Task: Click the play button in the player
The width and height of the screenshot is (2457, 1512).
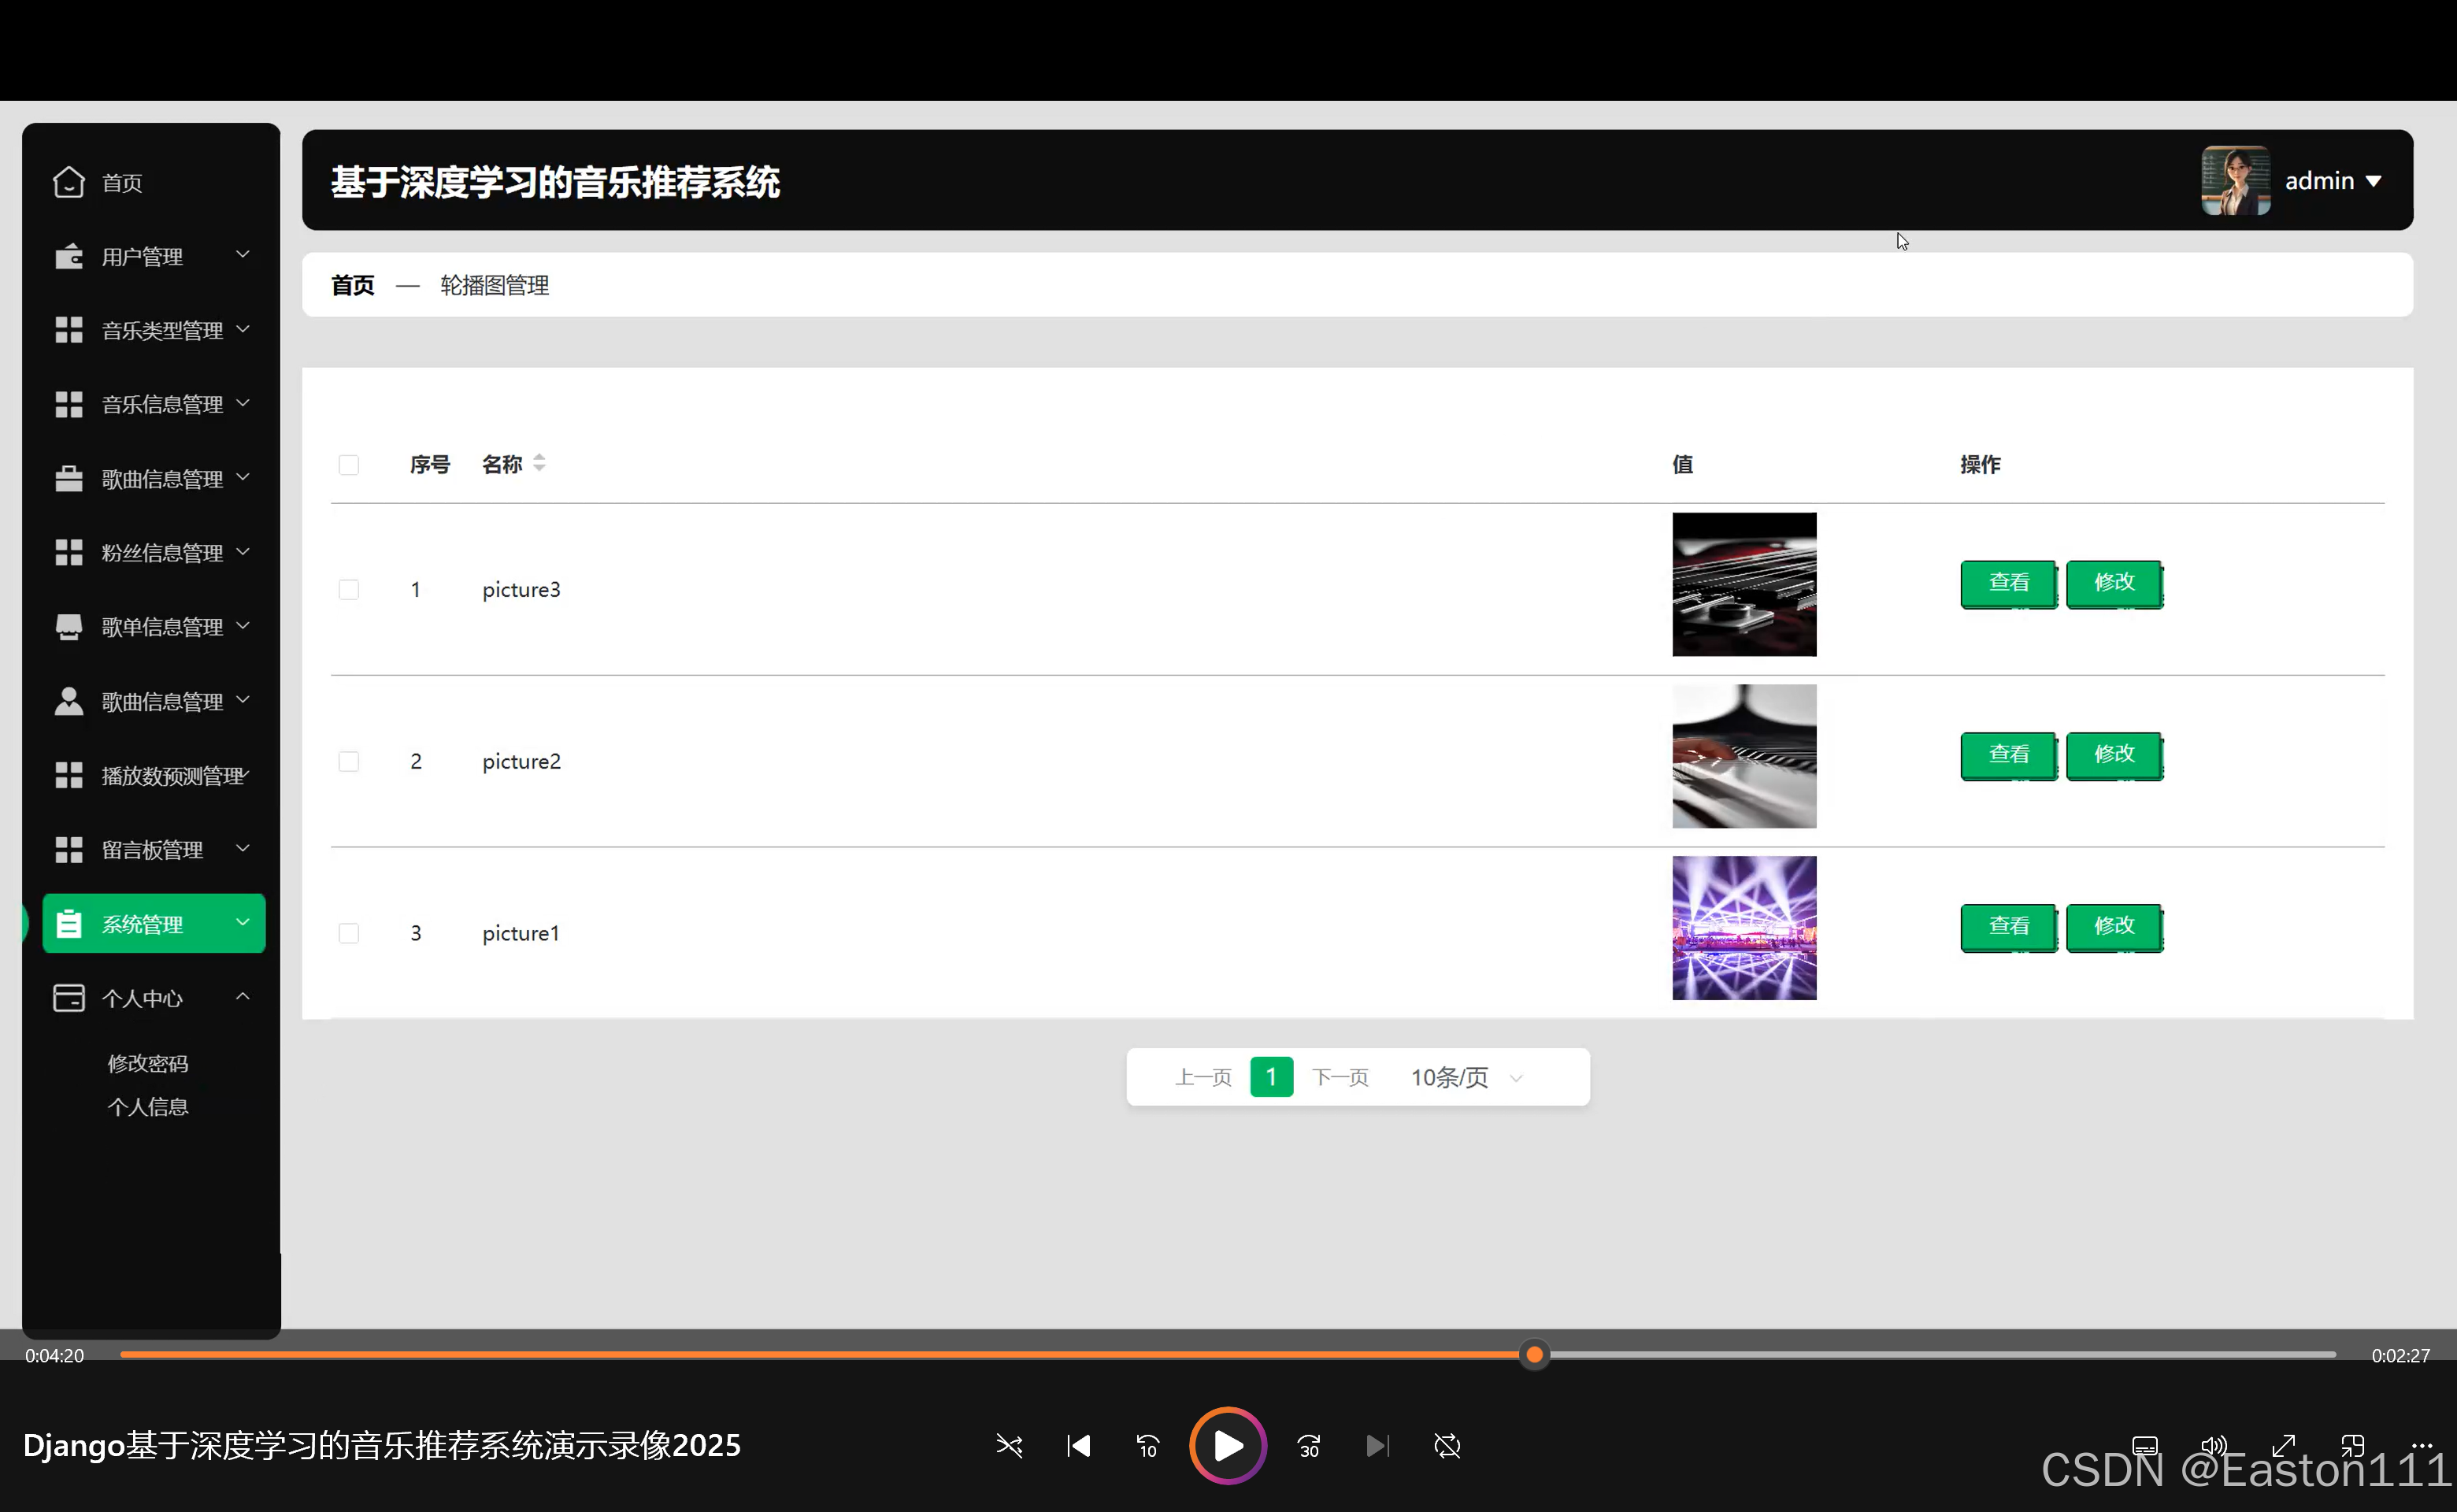Action: [1227, 1445]
